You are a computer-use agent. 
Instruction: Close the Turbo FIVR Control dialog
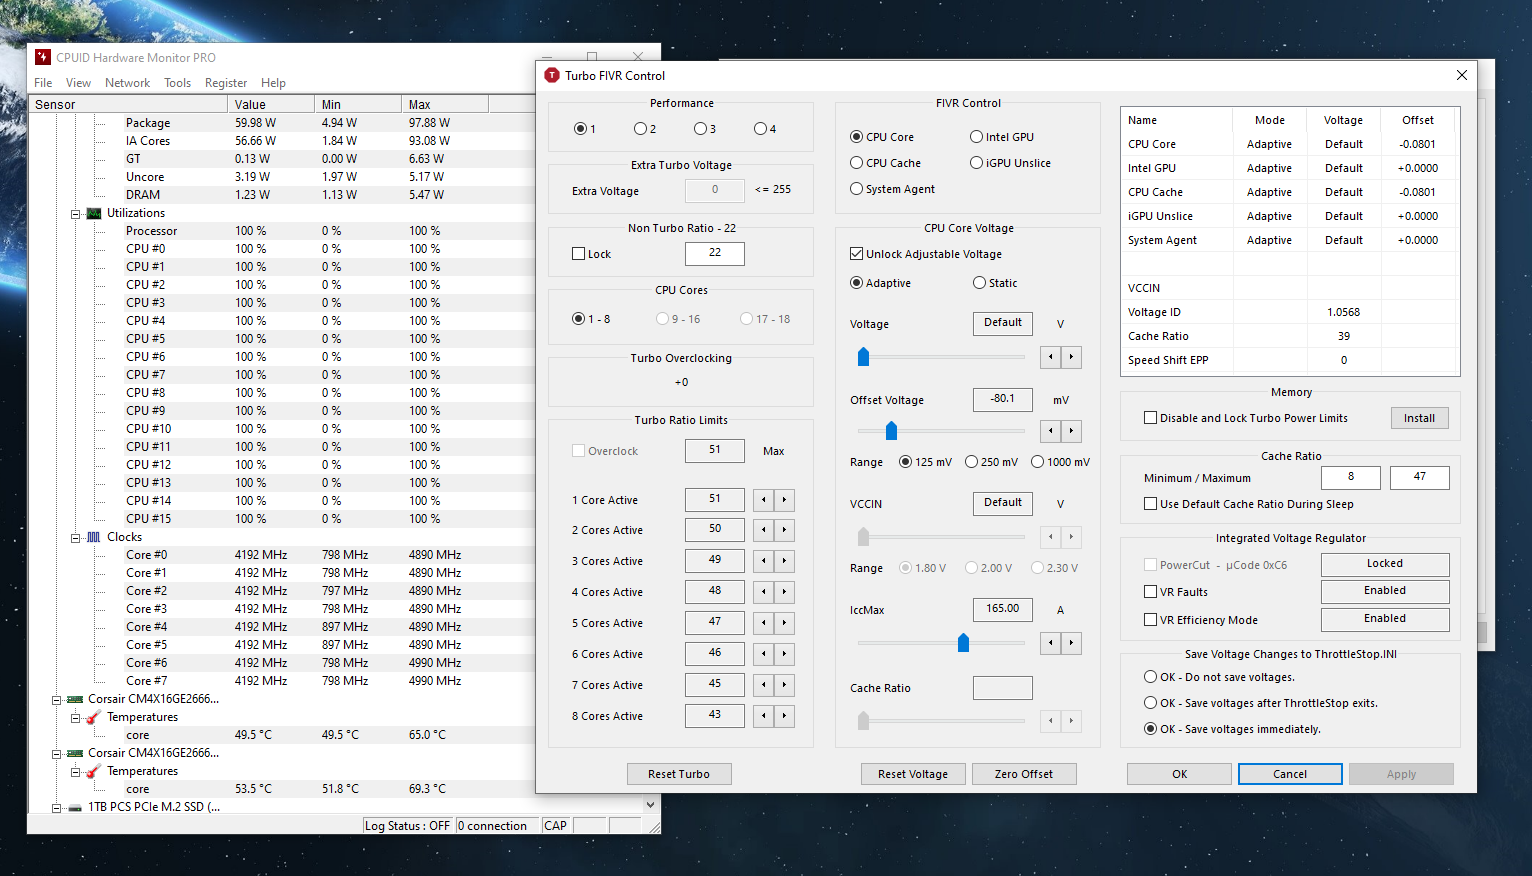[1462, 75]
